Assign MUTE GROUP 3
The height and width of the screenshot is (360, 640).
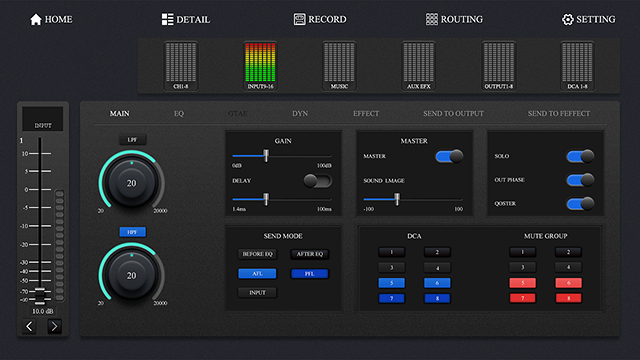(522, 267)
